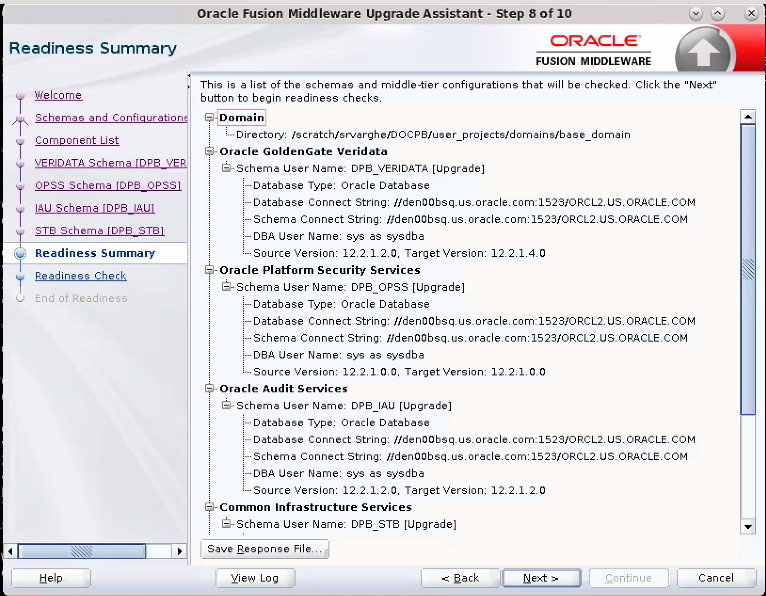Go back with the Back button
The height and width of the screenshot is (596, 766).
pos(460,578)
